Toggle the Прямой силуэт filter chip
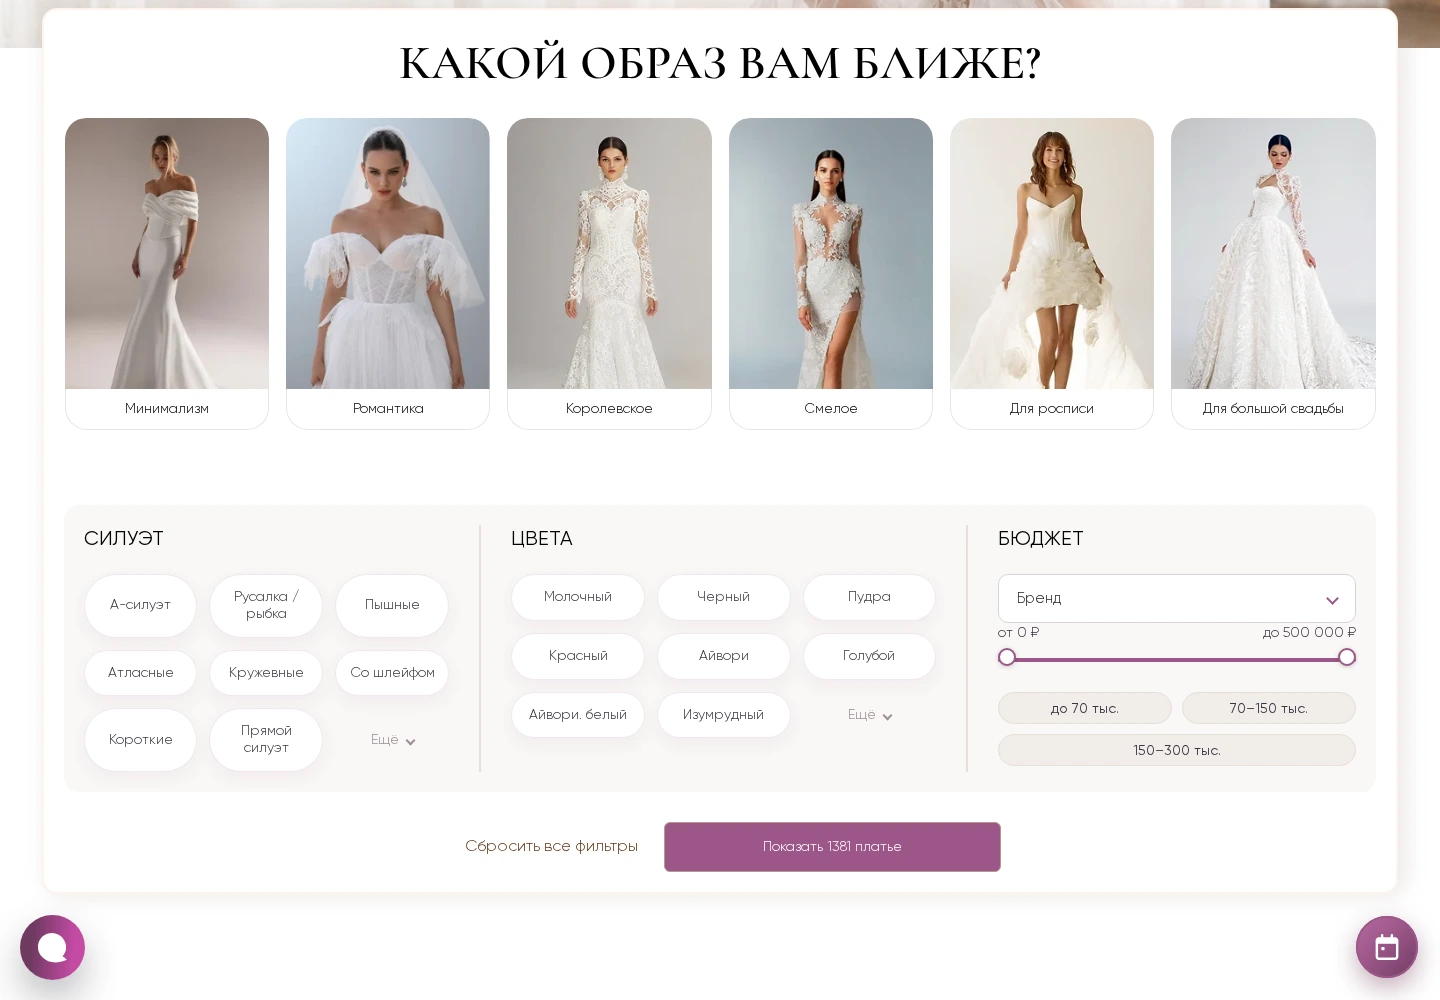 (266, 740)
